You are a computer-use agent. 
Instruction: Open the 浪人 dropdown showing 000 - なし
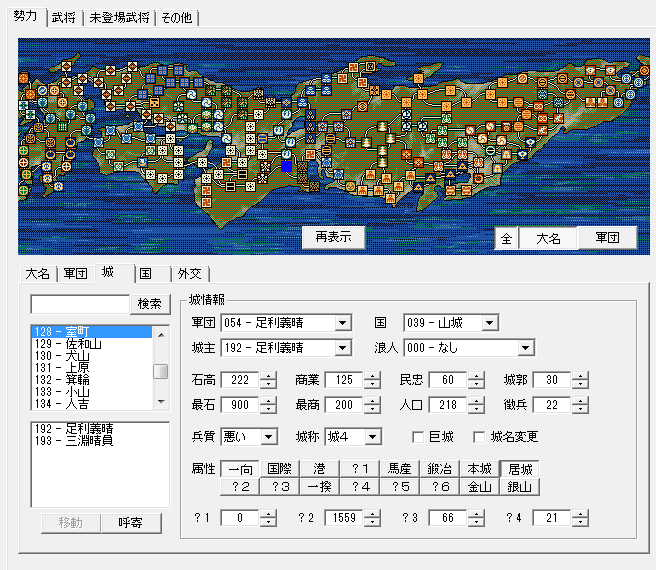pyautogui.click(x=526, y=348)
